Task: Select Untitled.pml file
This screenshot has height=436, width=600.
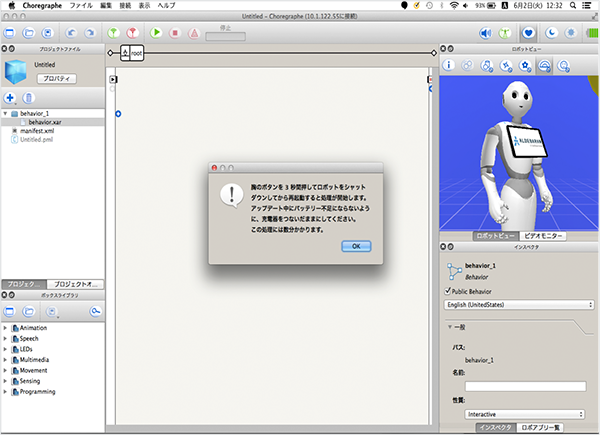Action: 36,140
